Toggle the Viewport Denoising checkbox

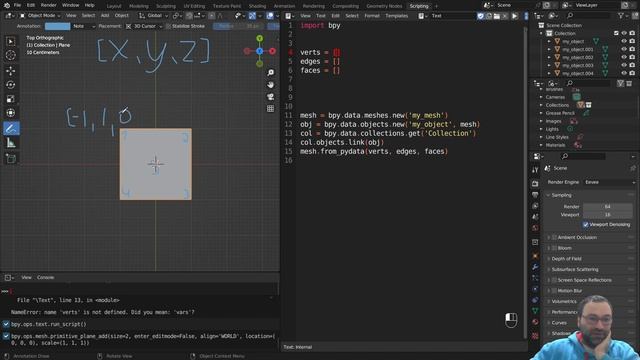(x=586, y=224)
